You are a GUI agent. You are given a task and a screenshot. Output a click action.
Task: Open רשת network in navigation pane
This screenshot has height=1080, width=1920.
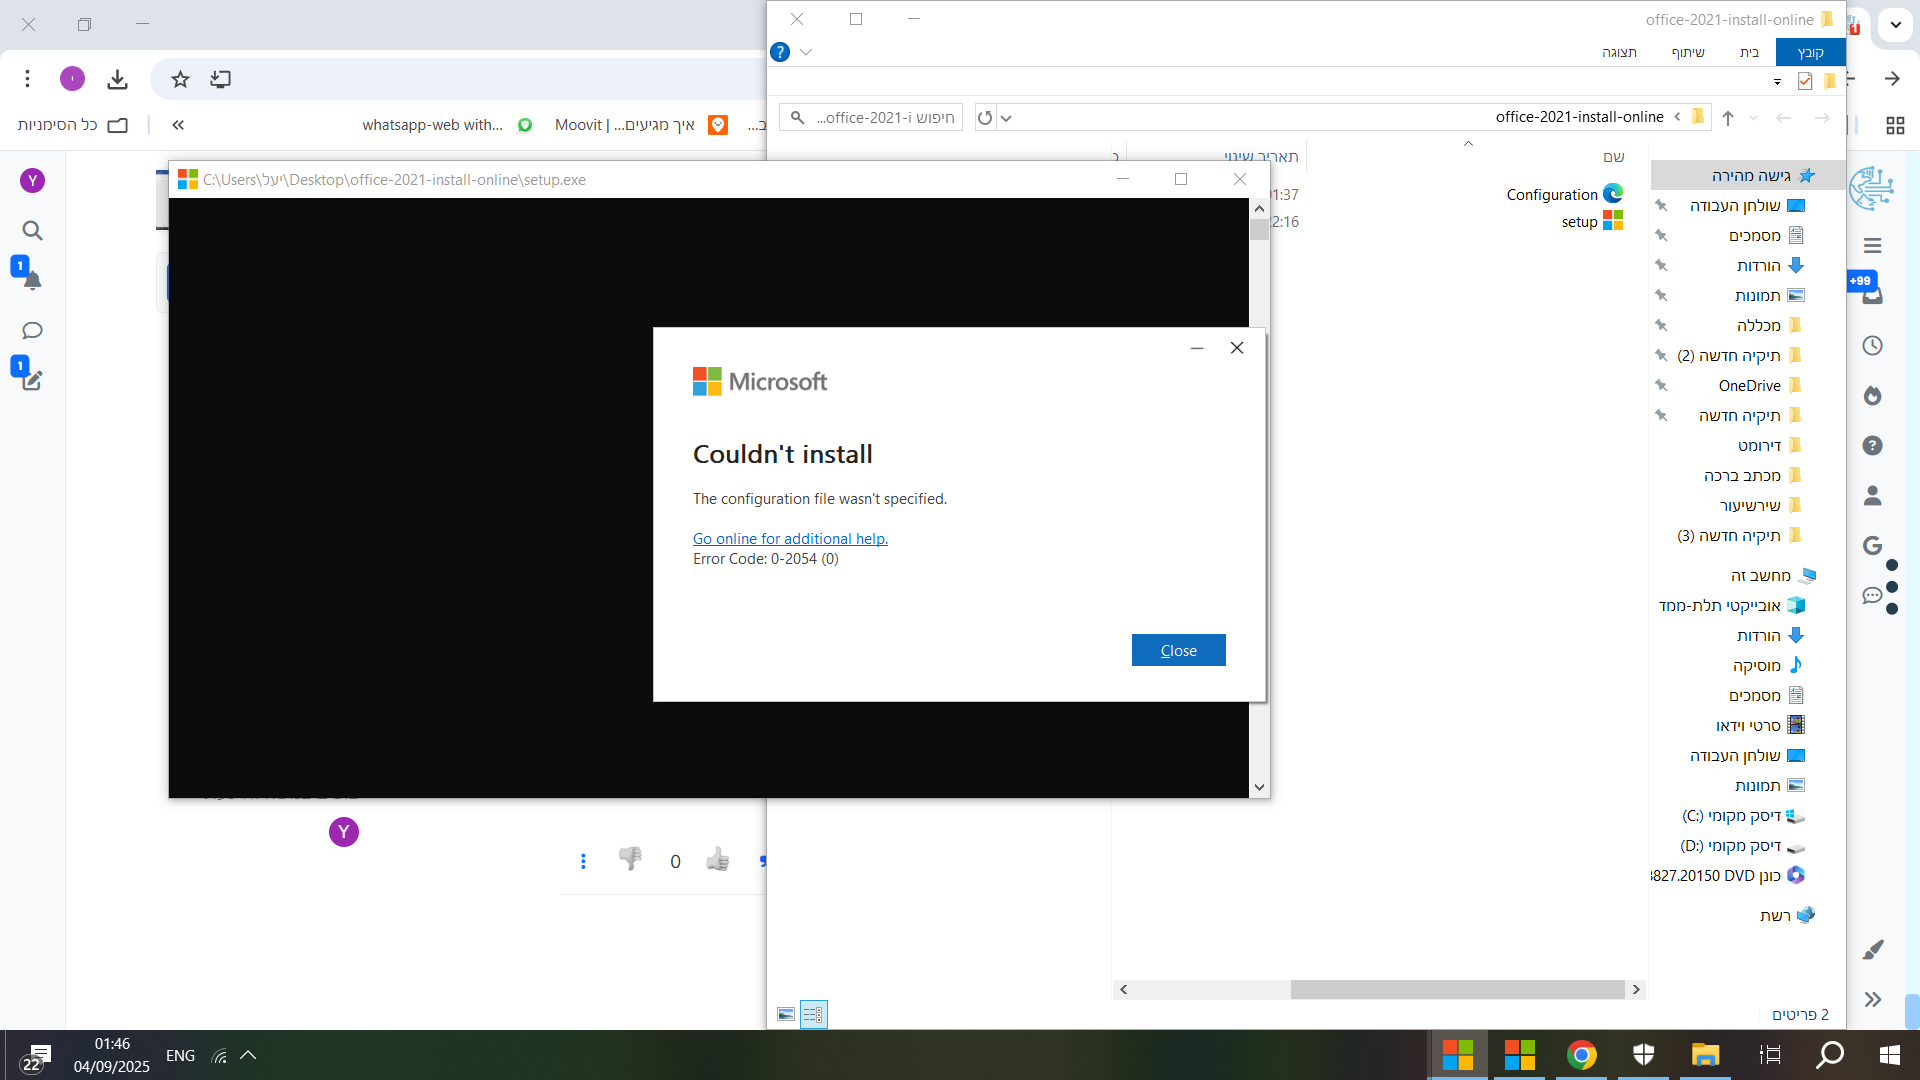coord(1786,915)
